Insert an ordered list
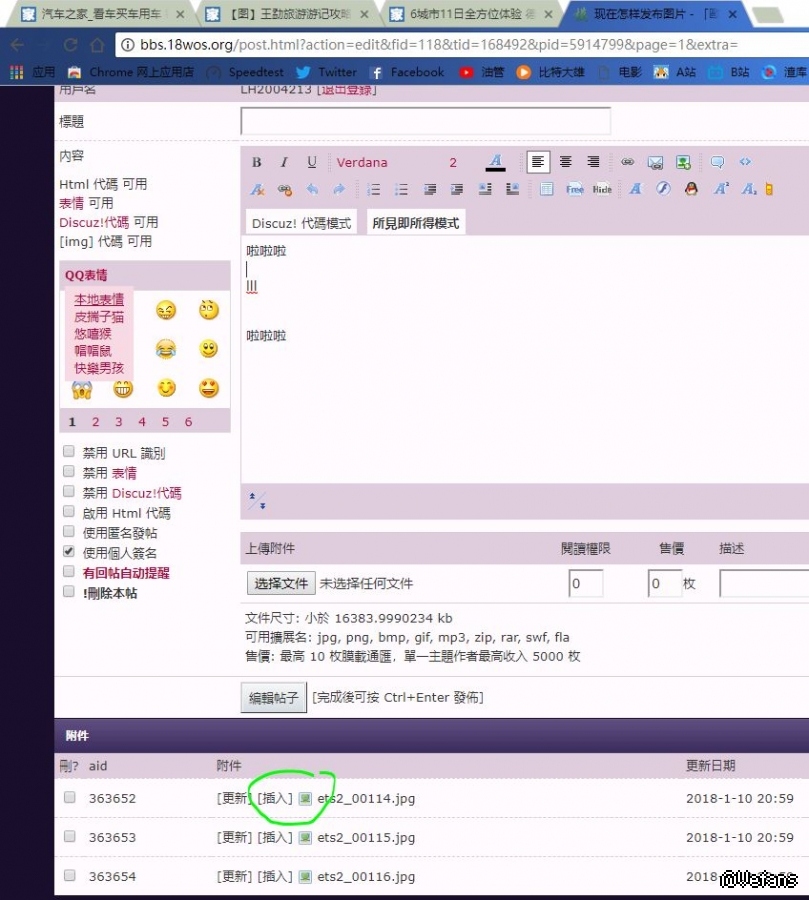 tap(374, 189)
